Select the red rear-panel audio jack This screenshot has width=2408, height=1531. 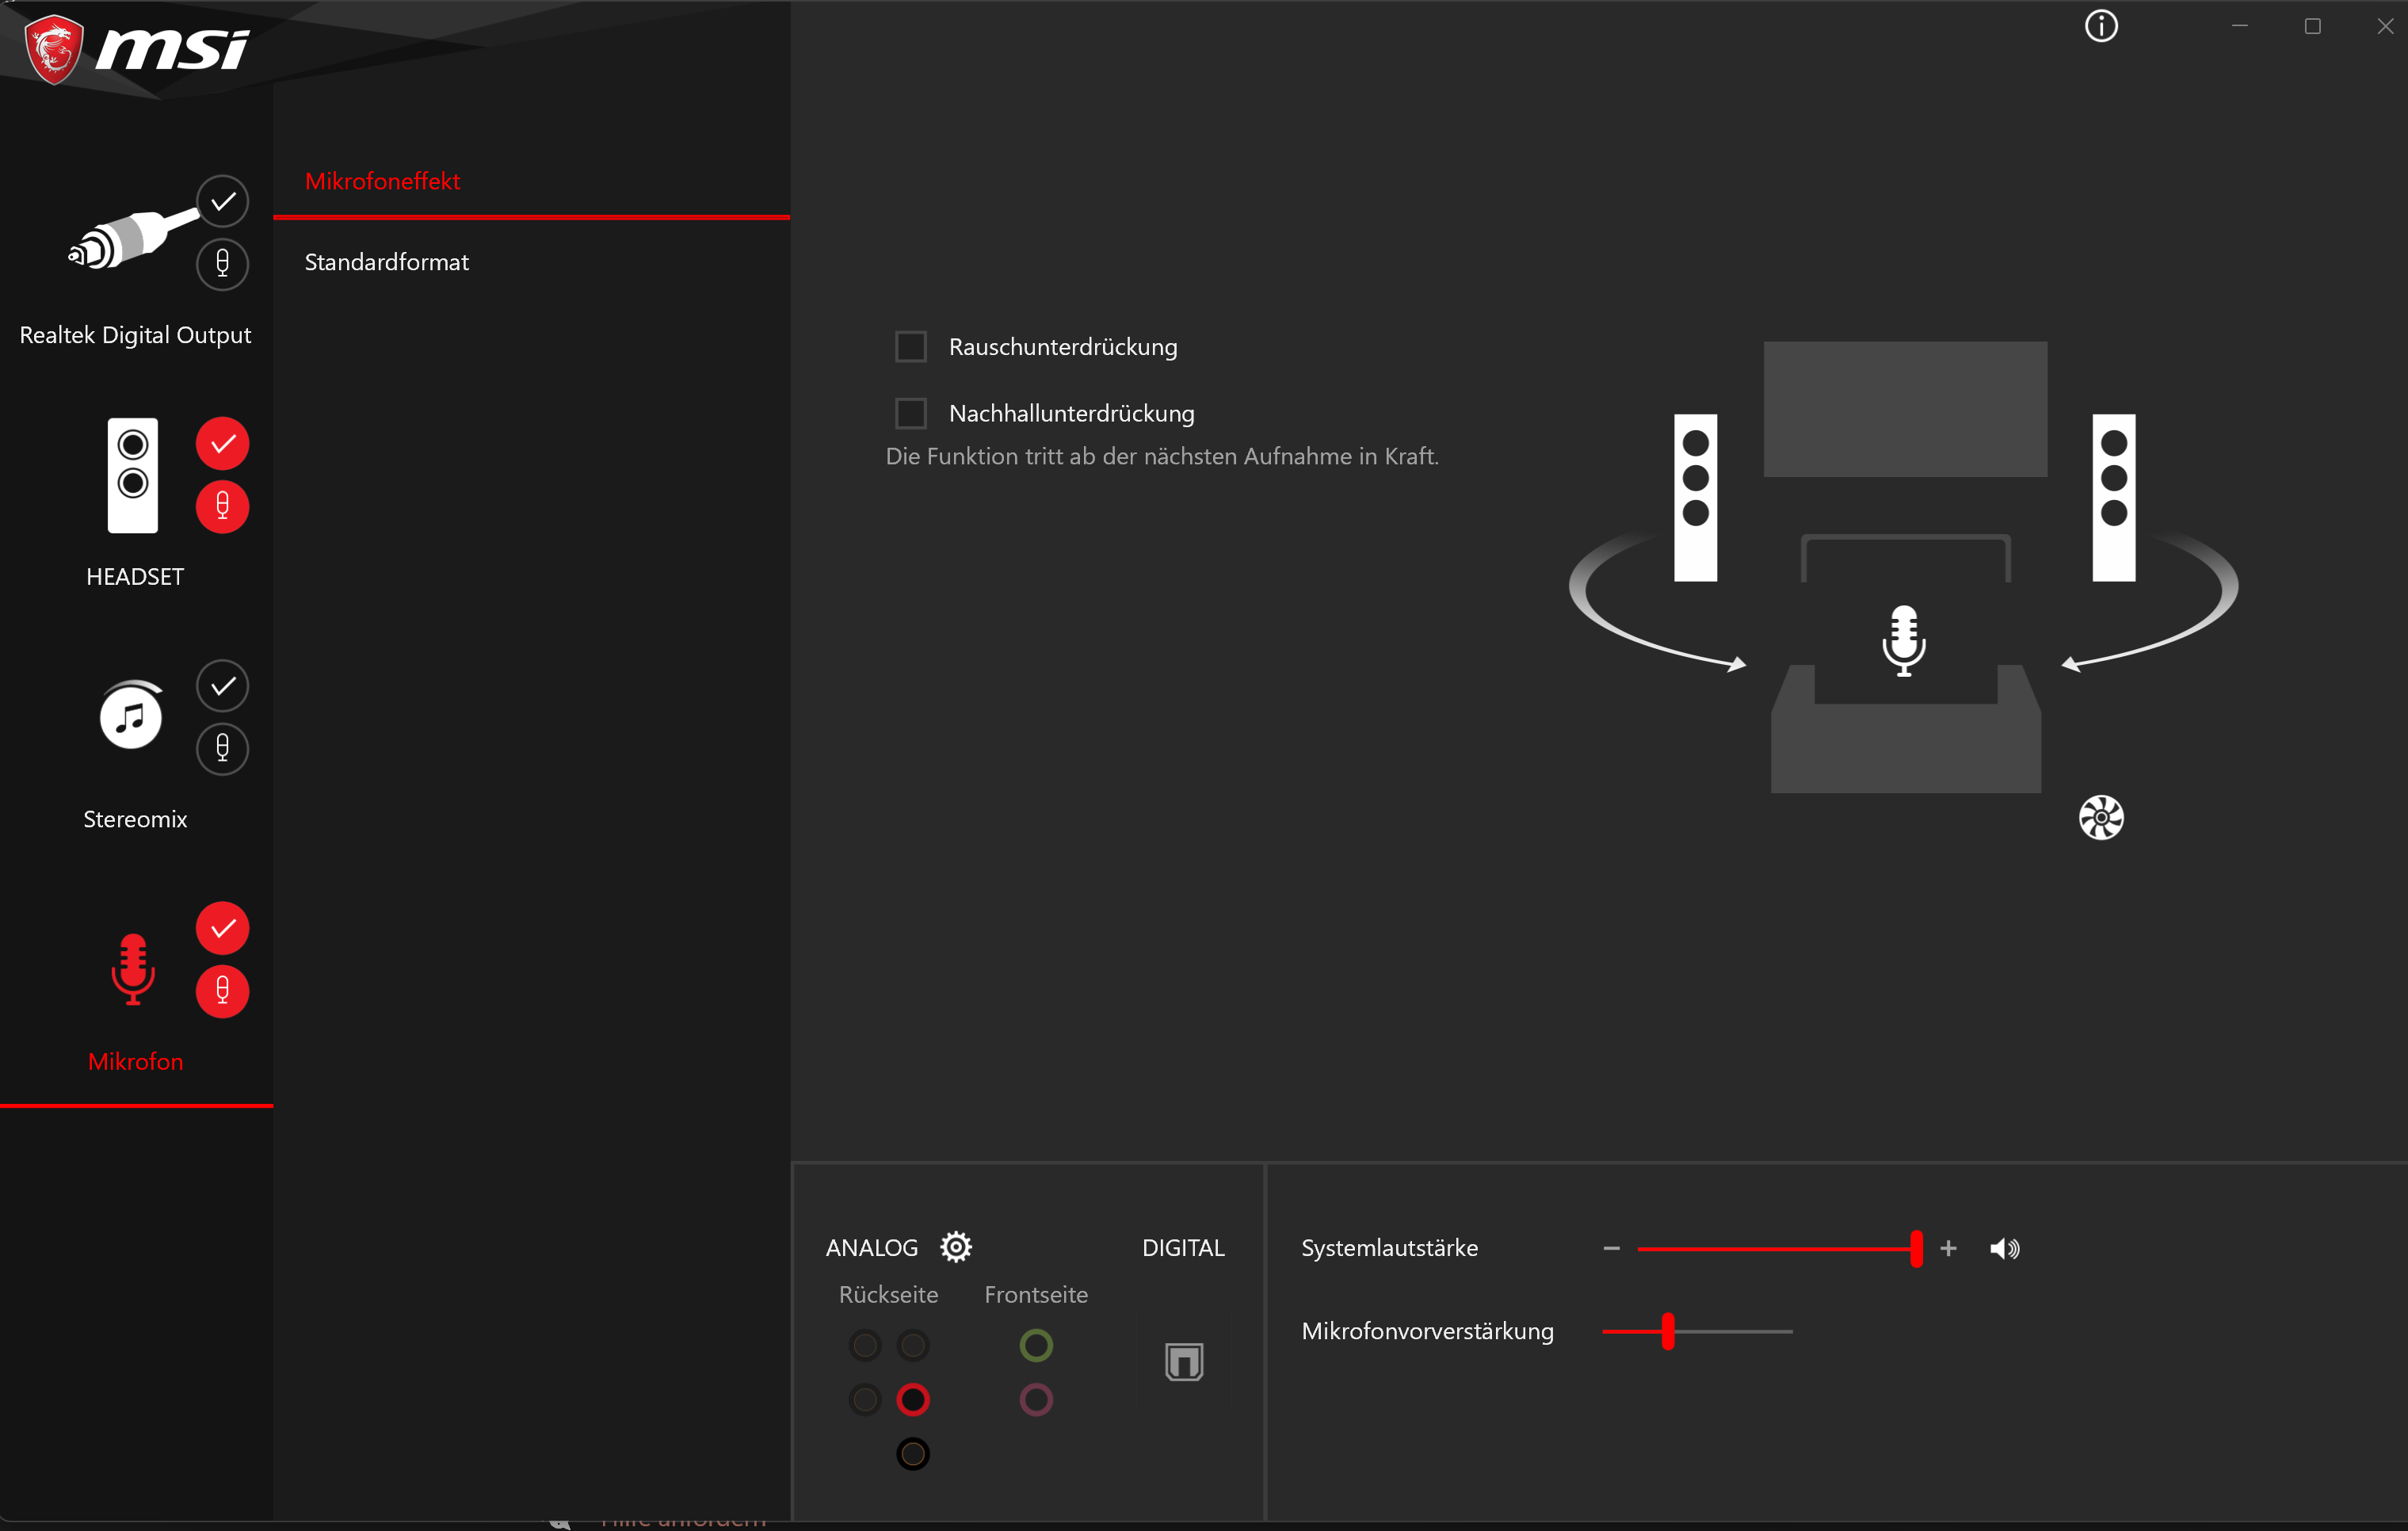912,1399
